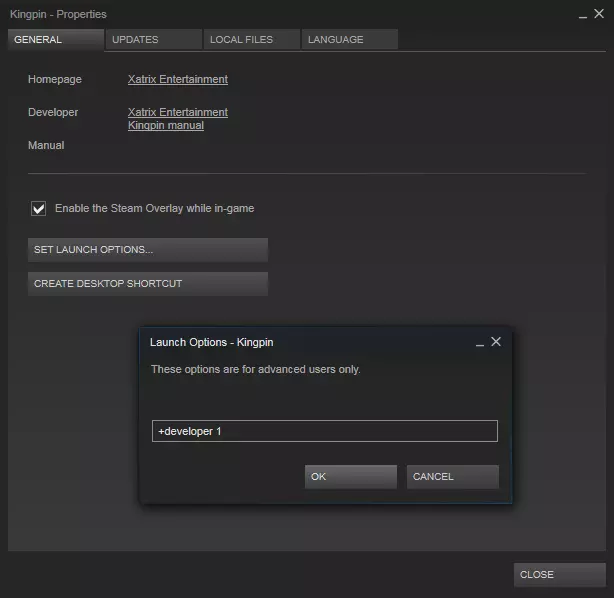Open the Homepage Xatrix Entertainment link
Screen dimensions: 614x598
[177, 79]
